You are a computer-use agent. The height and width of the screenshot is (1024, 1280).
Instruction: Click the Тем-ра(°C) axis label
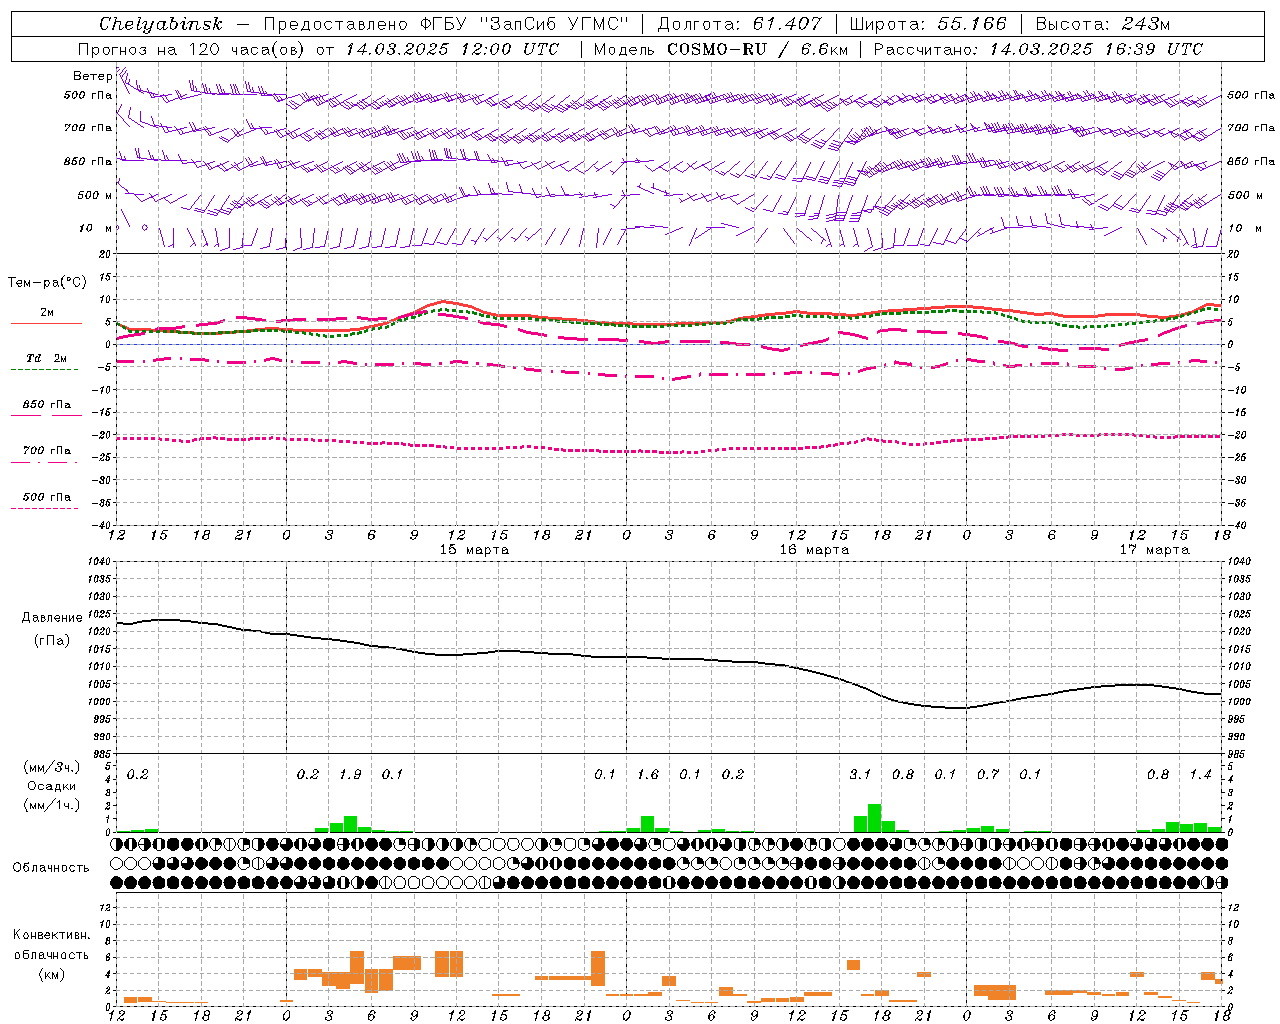point(47,283)
